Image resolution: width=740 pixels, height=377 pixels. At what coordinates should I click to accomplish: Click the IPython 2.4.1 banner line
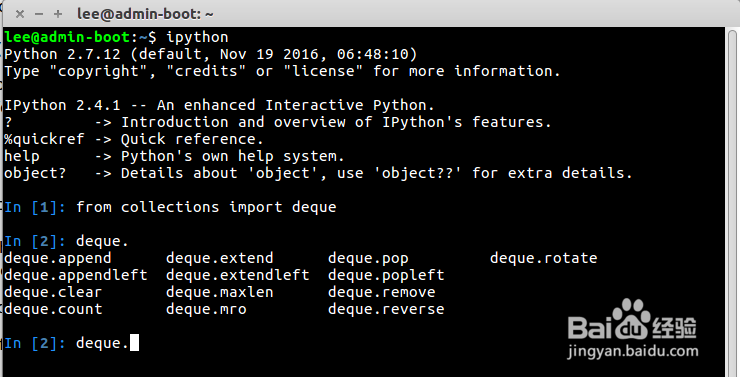[219, 105]
